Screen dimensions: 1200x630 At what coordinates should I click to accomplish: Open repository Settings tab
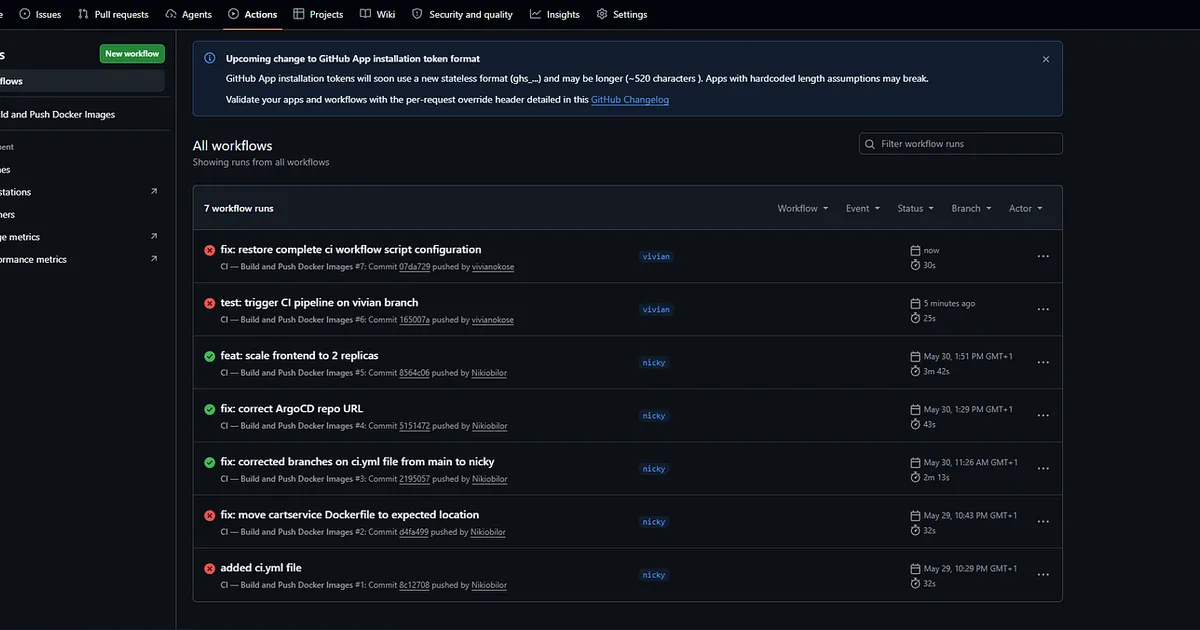click(622, 14)
